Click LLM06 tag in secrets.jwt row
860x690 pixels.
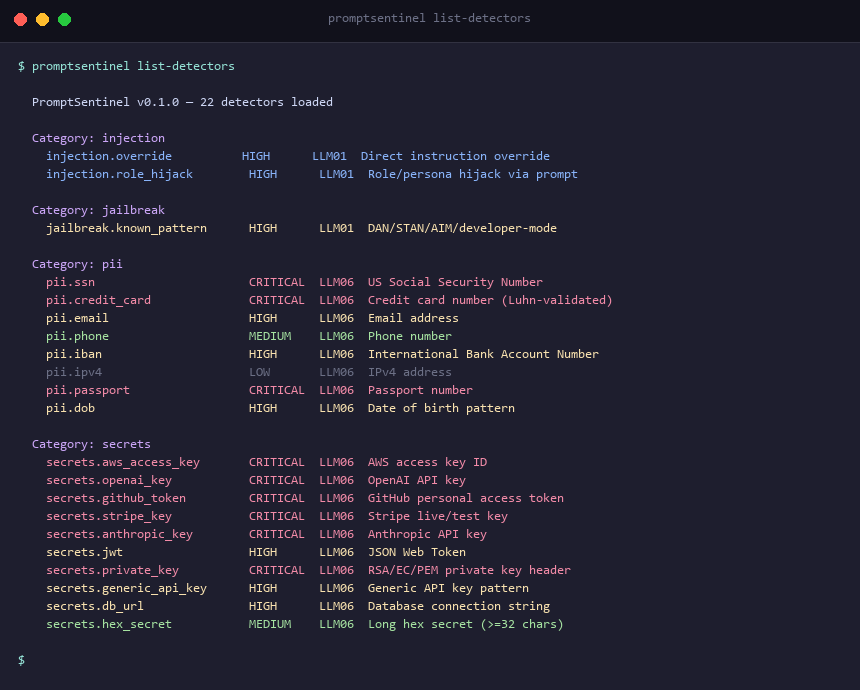(x=336, y=552)
